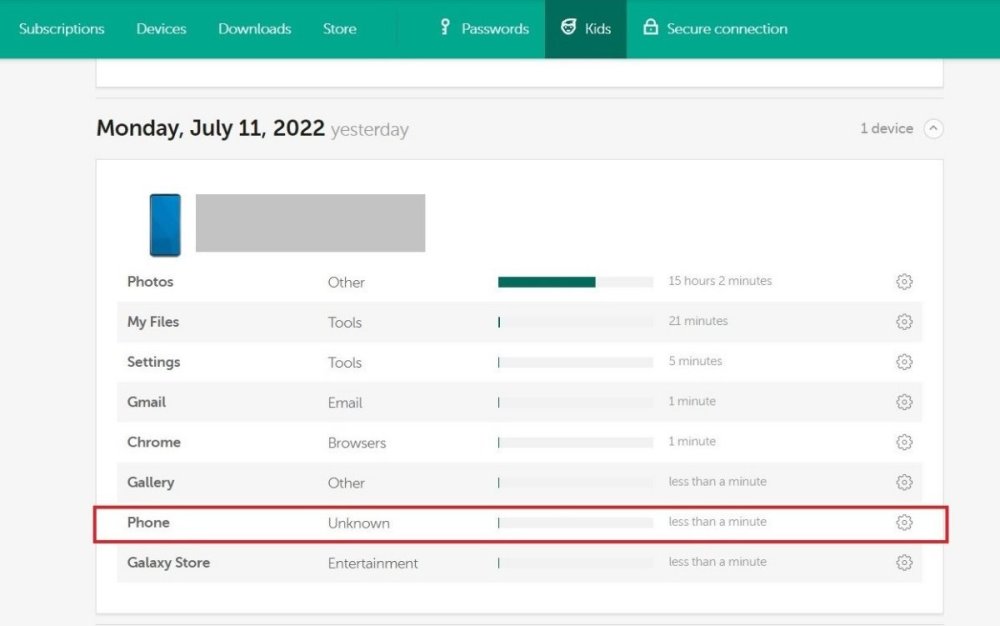Viewport: 1000px width, 626px height.
Task: Collapse the Monday, July 11 section
Action: [x=933, y=129]
